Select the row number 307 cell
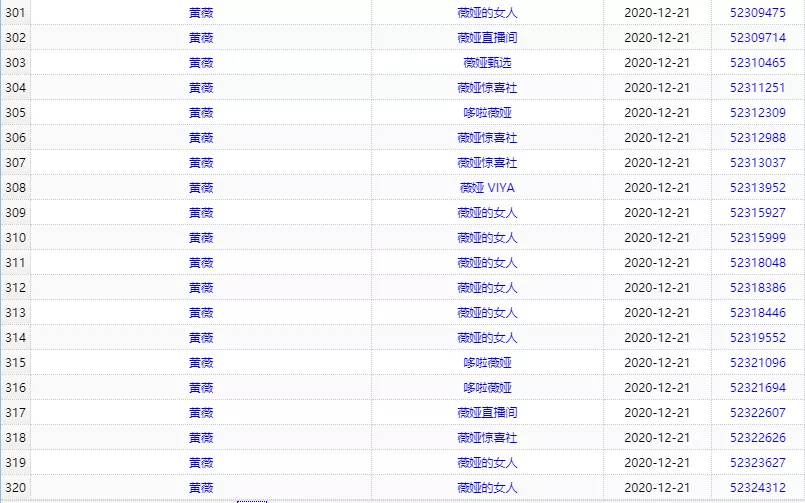Image resolution: width=805 pixels, height=503 pixels. point(15,163)
